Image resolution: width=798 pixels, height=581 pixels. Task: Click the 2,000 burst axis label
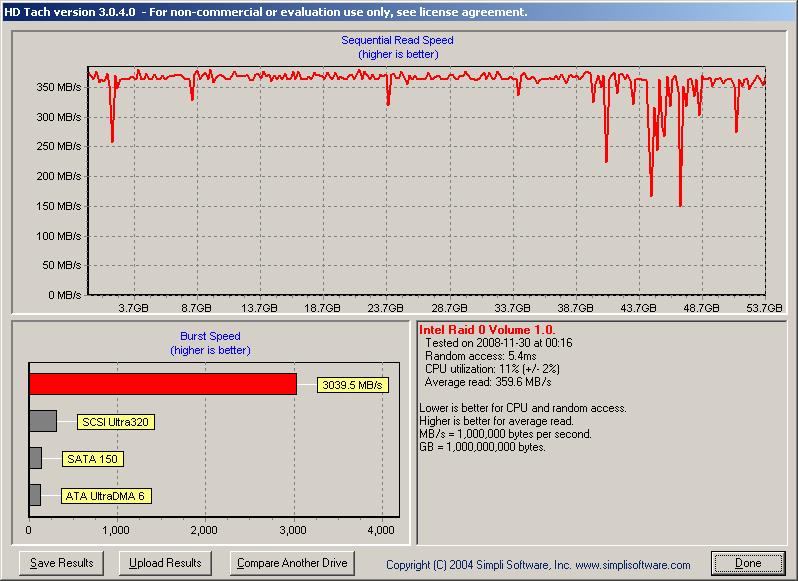tap(204, 530)
